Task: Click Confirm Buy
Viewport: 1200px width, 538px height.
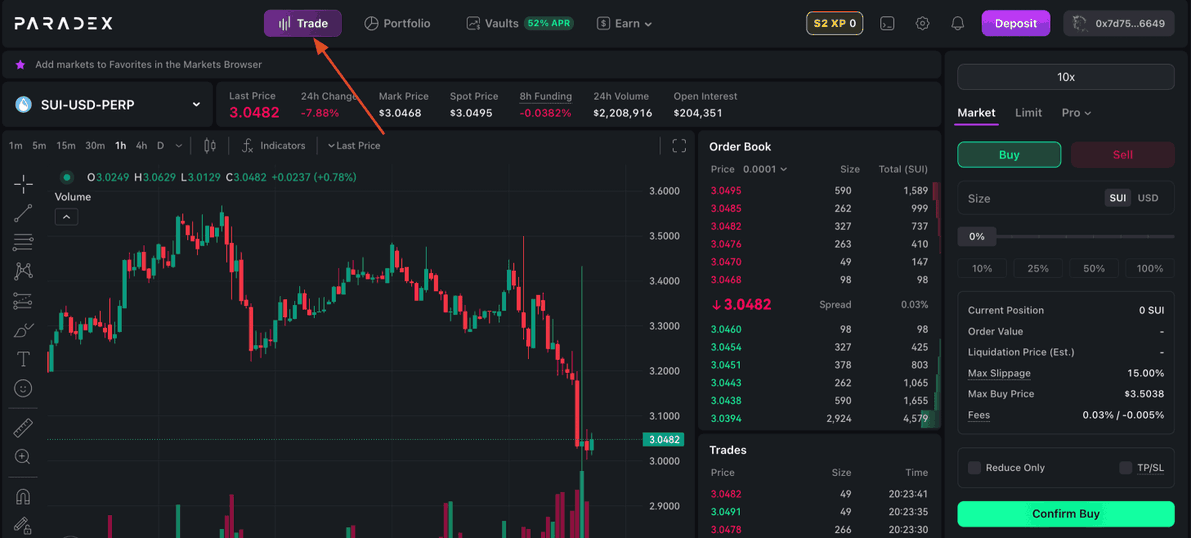Action: pos(1066,514)
